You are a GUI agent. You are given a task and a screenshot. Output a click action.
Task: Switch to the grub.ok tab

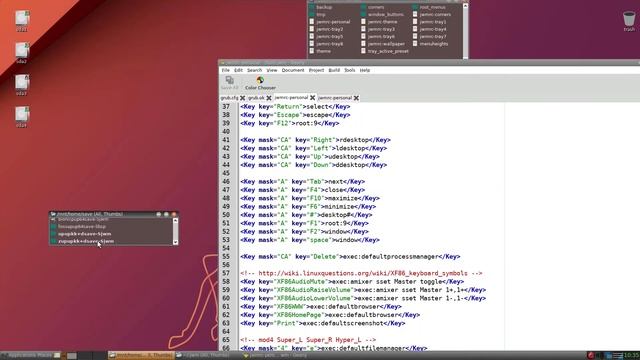coord(256,98)
